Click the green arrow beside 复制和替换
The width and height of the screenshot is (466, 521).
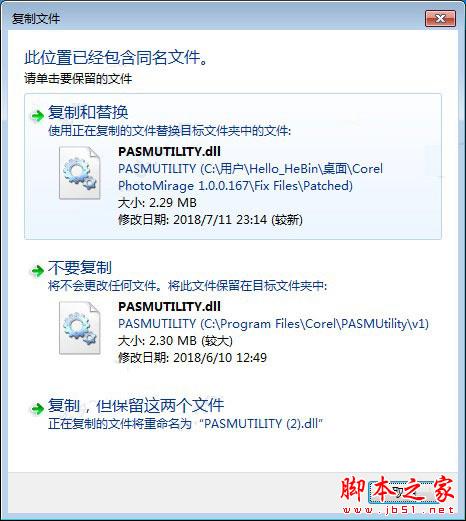point(37,116)
